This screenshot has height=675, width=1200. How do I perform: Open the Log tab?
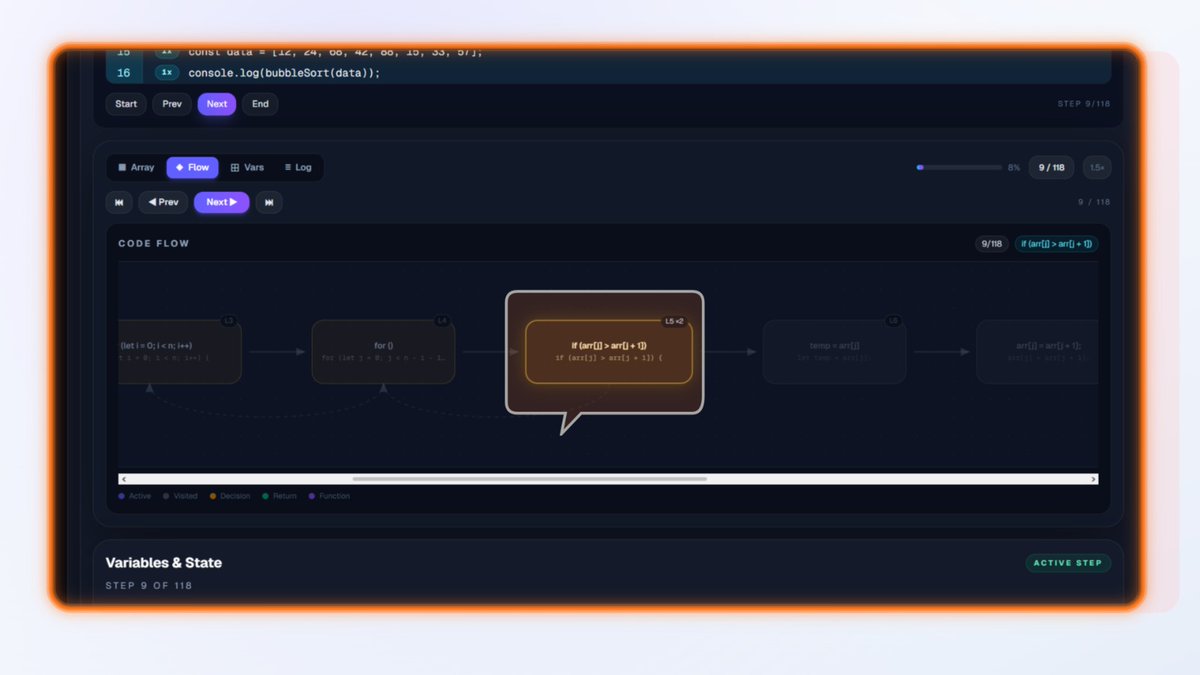click(x=298, y=168)
